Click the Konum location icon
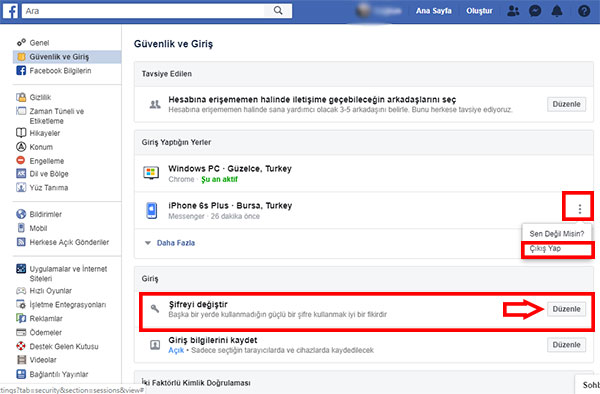 [21, 147]
